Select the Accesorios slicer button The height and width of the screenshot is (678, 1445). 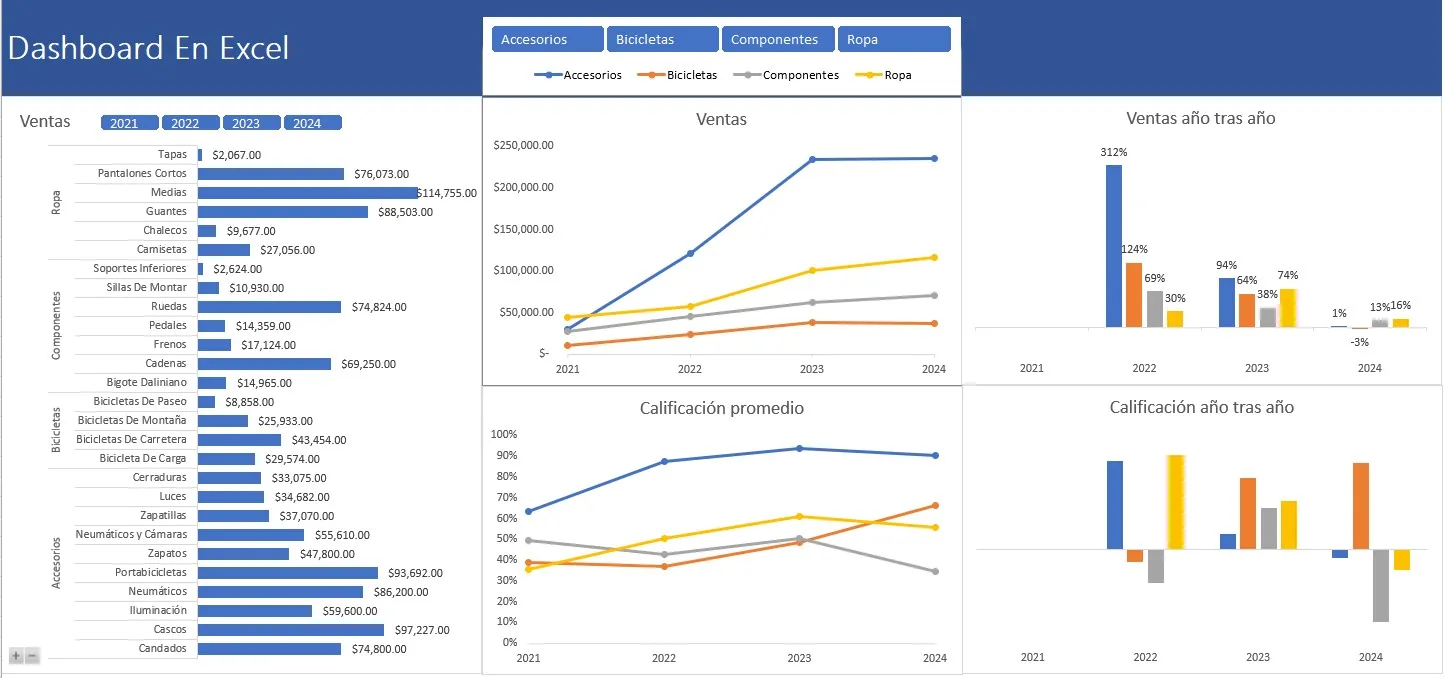547,39
